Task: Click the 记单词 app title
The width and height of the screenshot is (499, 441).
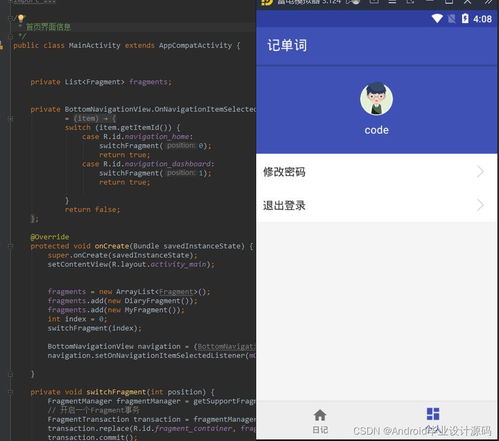Action: 287,45
